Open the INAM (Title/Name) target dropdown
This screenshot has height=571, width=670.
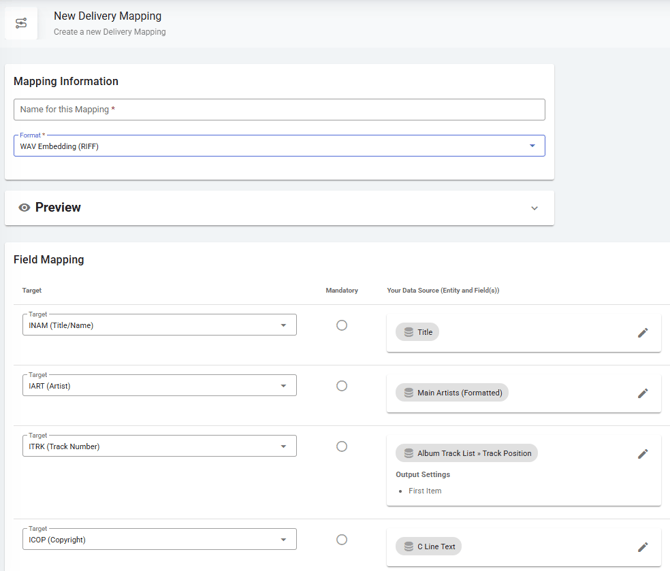tap(283, 325)
